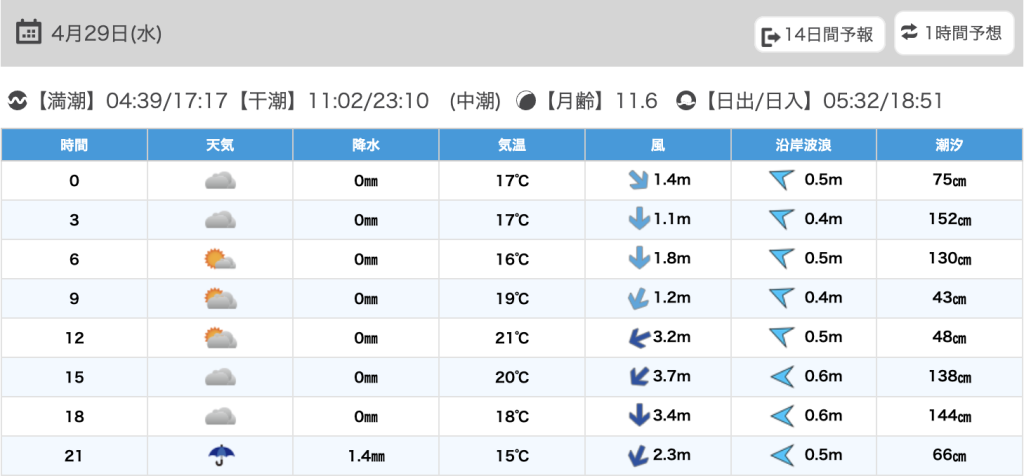Click the wind arrow at hour 0

point(636,181)
